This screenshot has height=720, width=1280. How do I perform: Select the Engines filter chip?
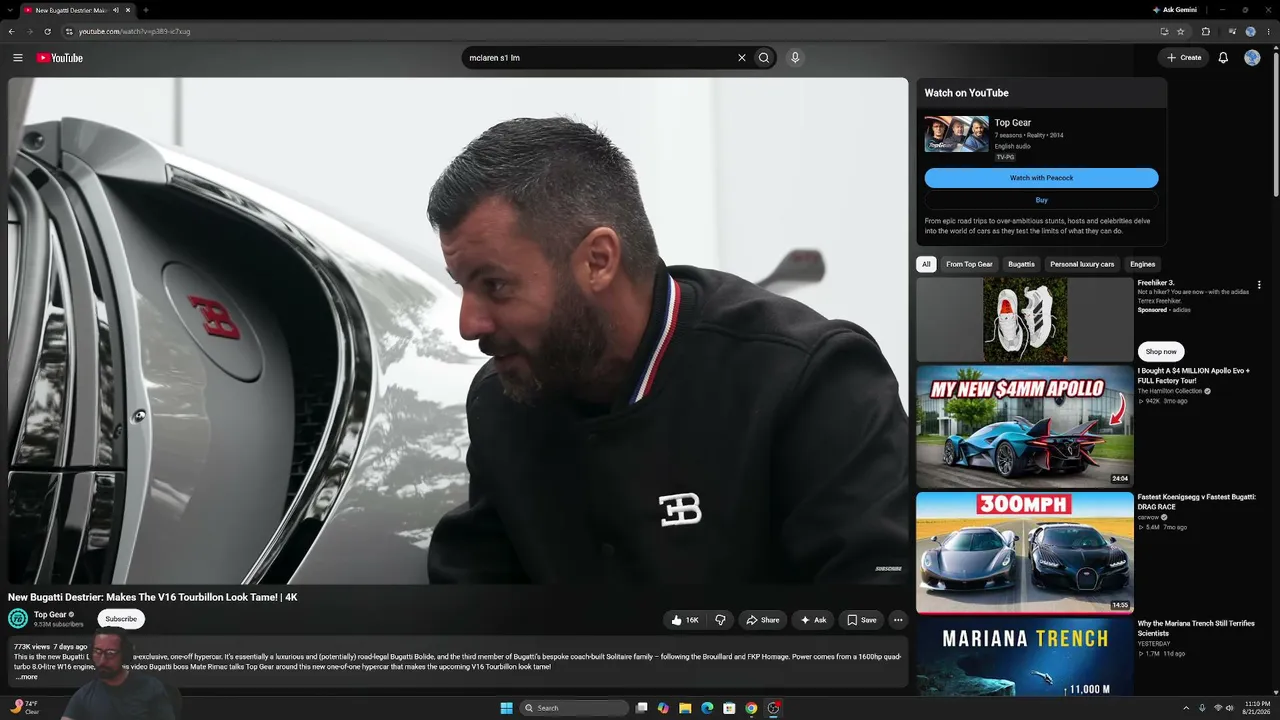1142,264
